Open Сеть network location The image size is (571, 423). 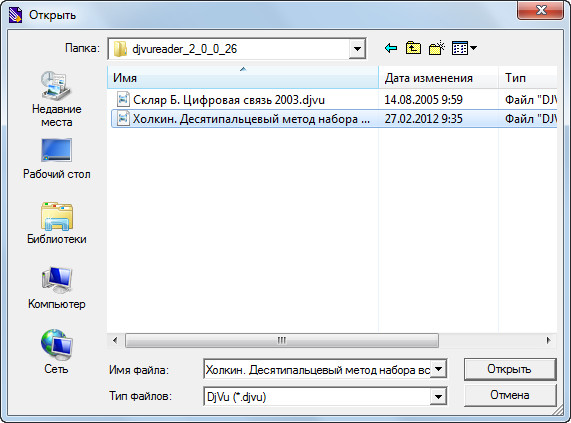click(x=56, y=352)
